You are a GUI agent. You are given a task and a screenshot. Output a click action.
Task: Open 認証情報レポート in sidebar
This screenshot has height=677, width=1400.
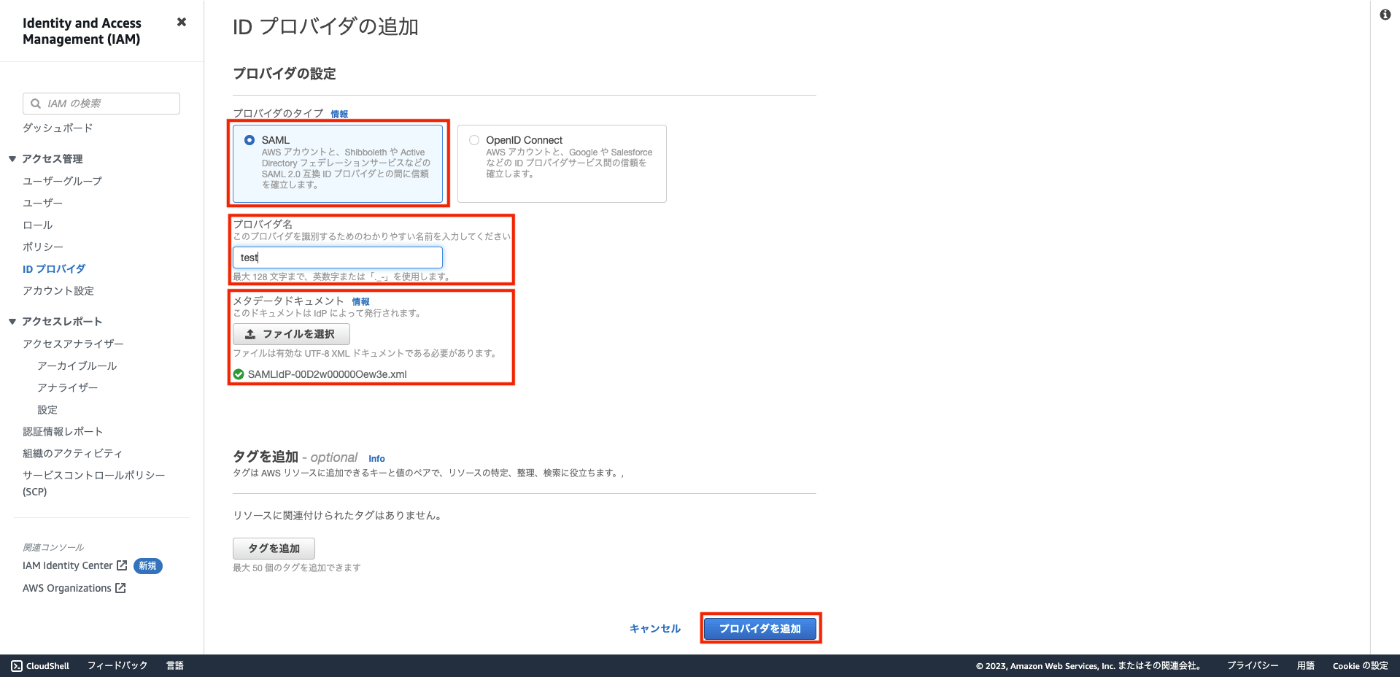tap(63, 432)
